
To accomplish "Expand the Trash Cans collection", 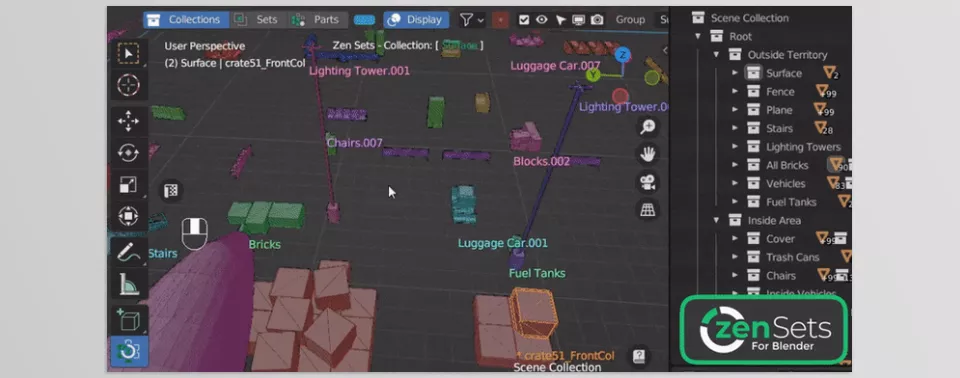I will (735, 257).
